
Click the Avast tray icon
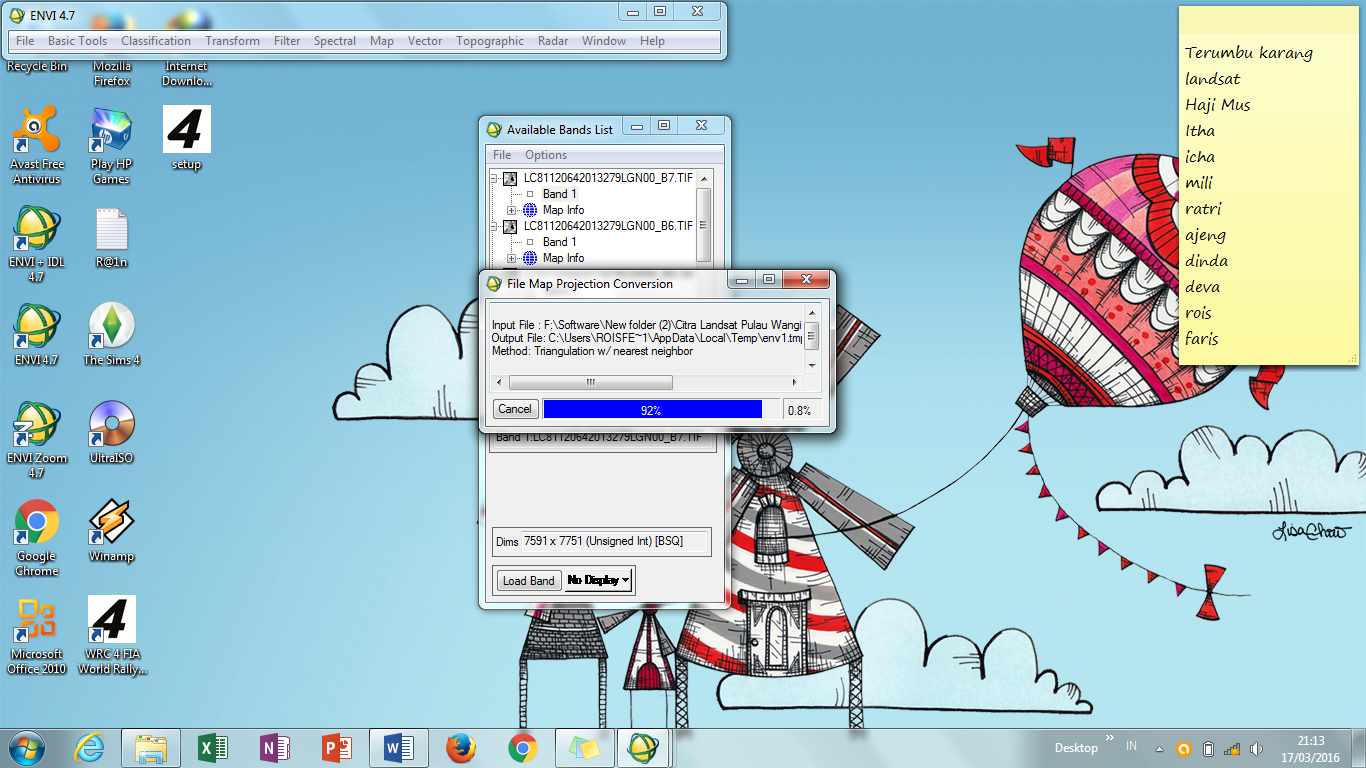1184,749
